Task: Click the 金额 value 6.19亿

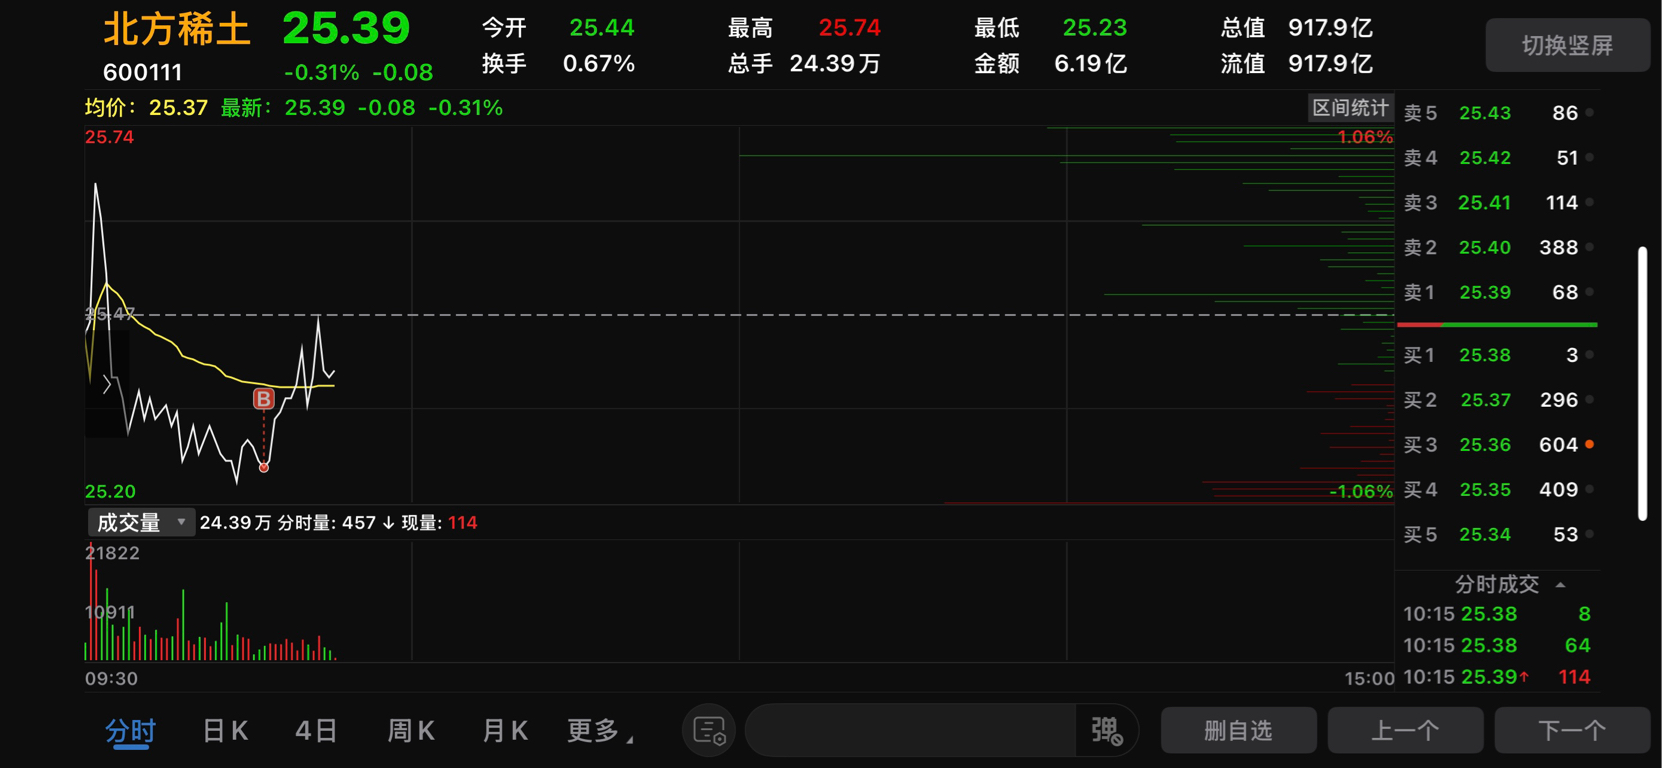Action: 1090,64
